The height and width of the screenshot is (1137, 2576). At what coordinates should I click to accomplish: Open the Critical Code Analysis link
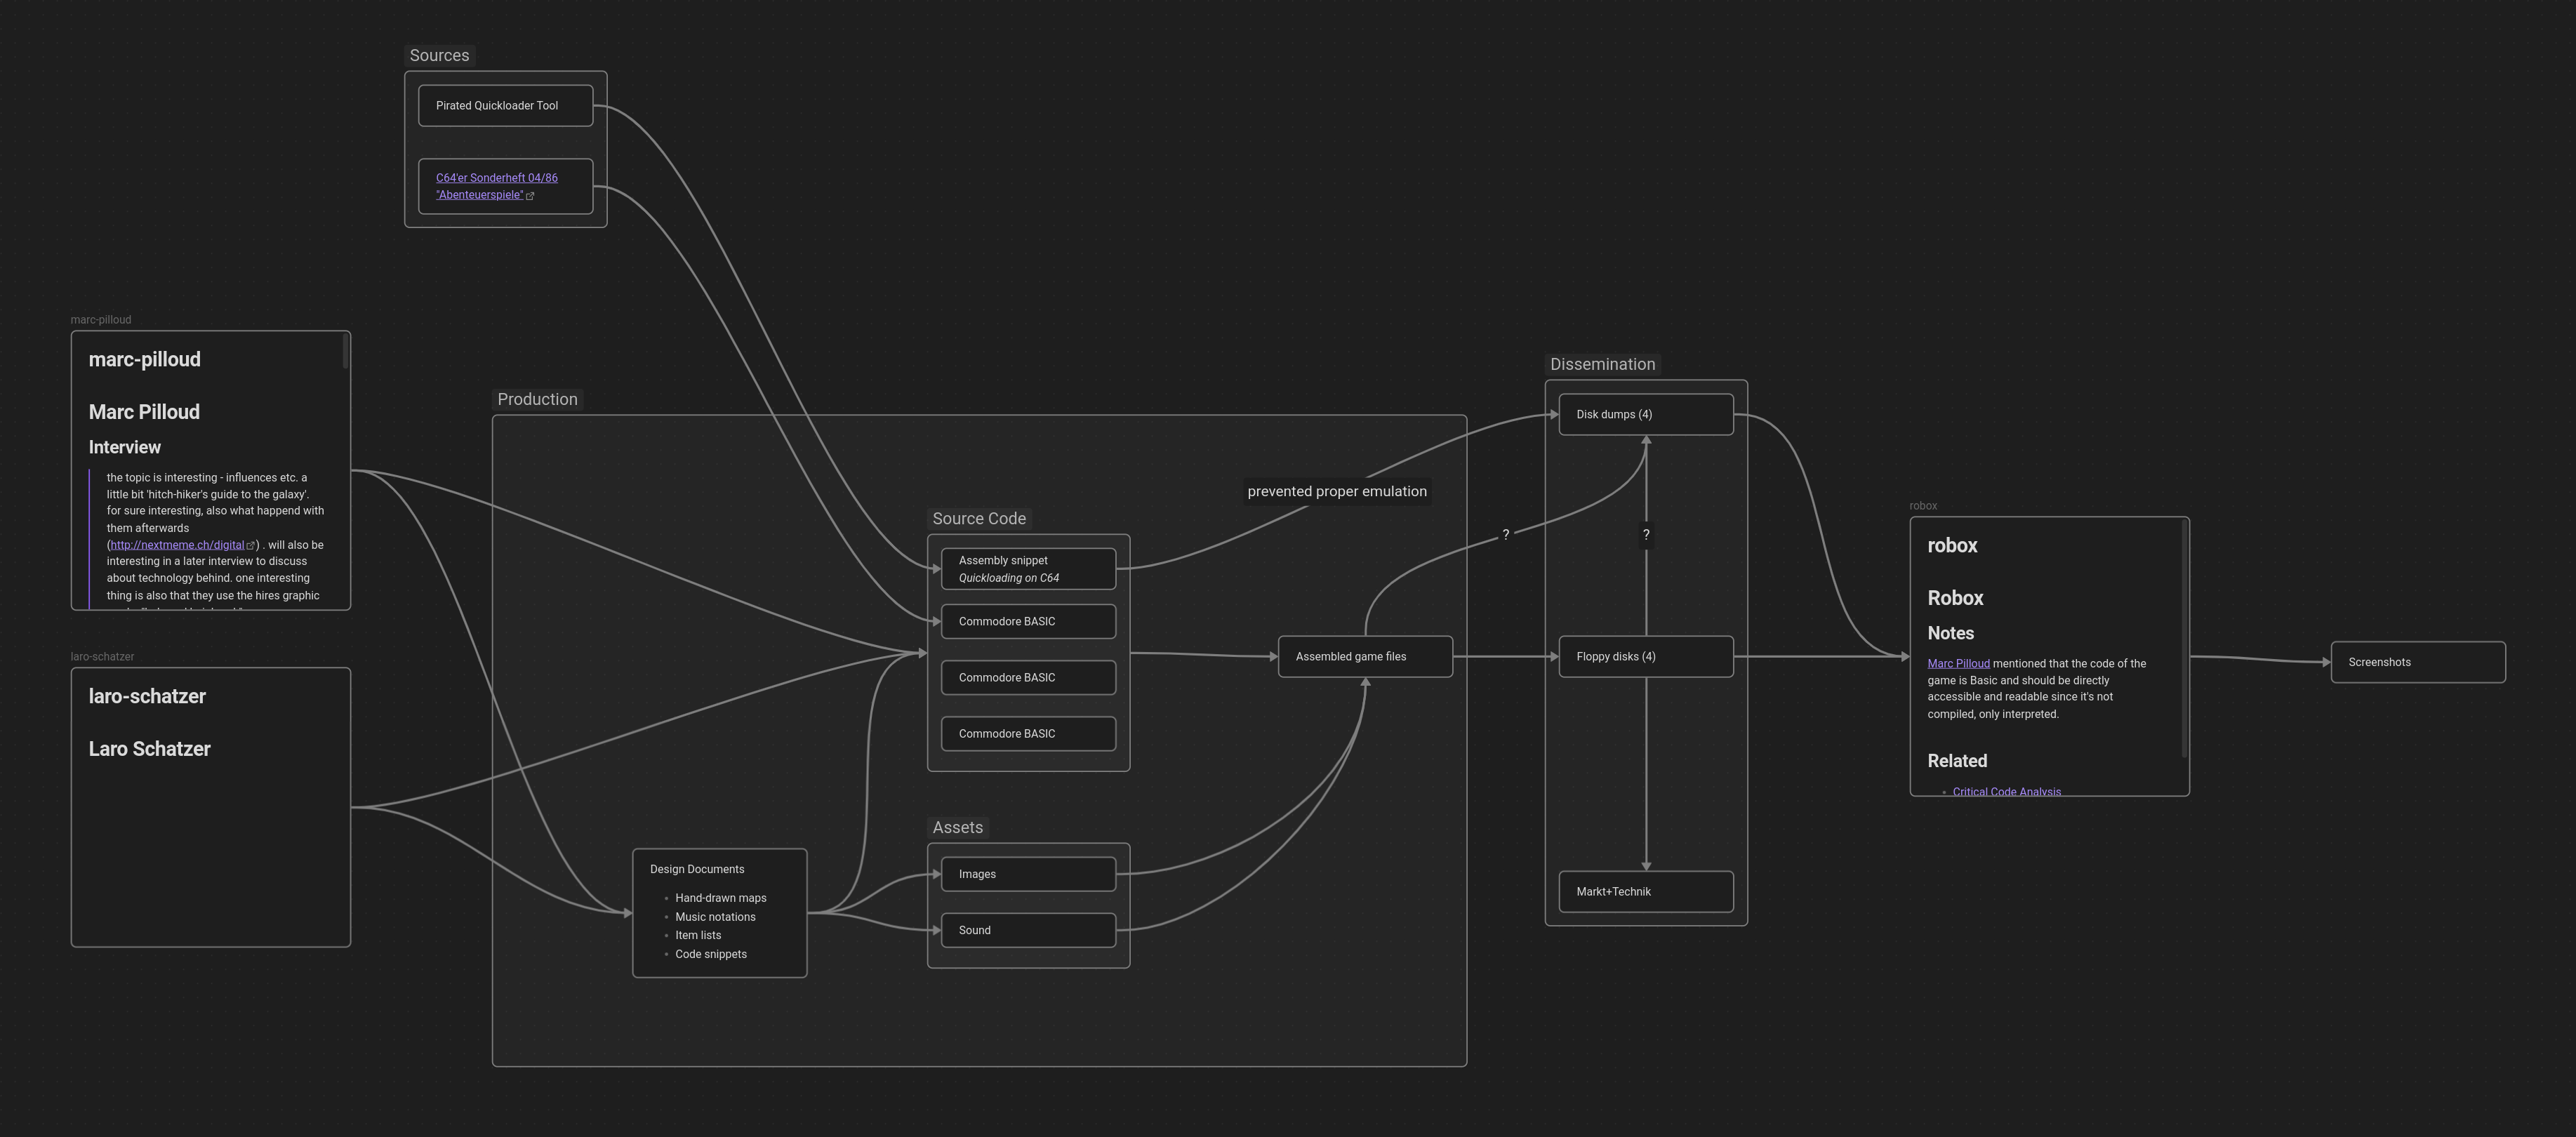point(2006,791)
